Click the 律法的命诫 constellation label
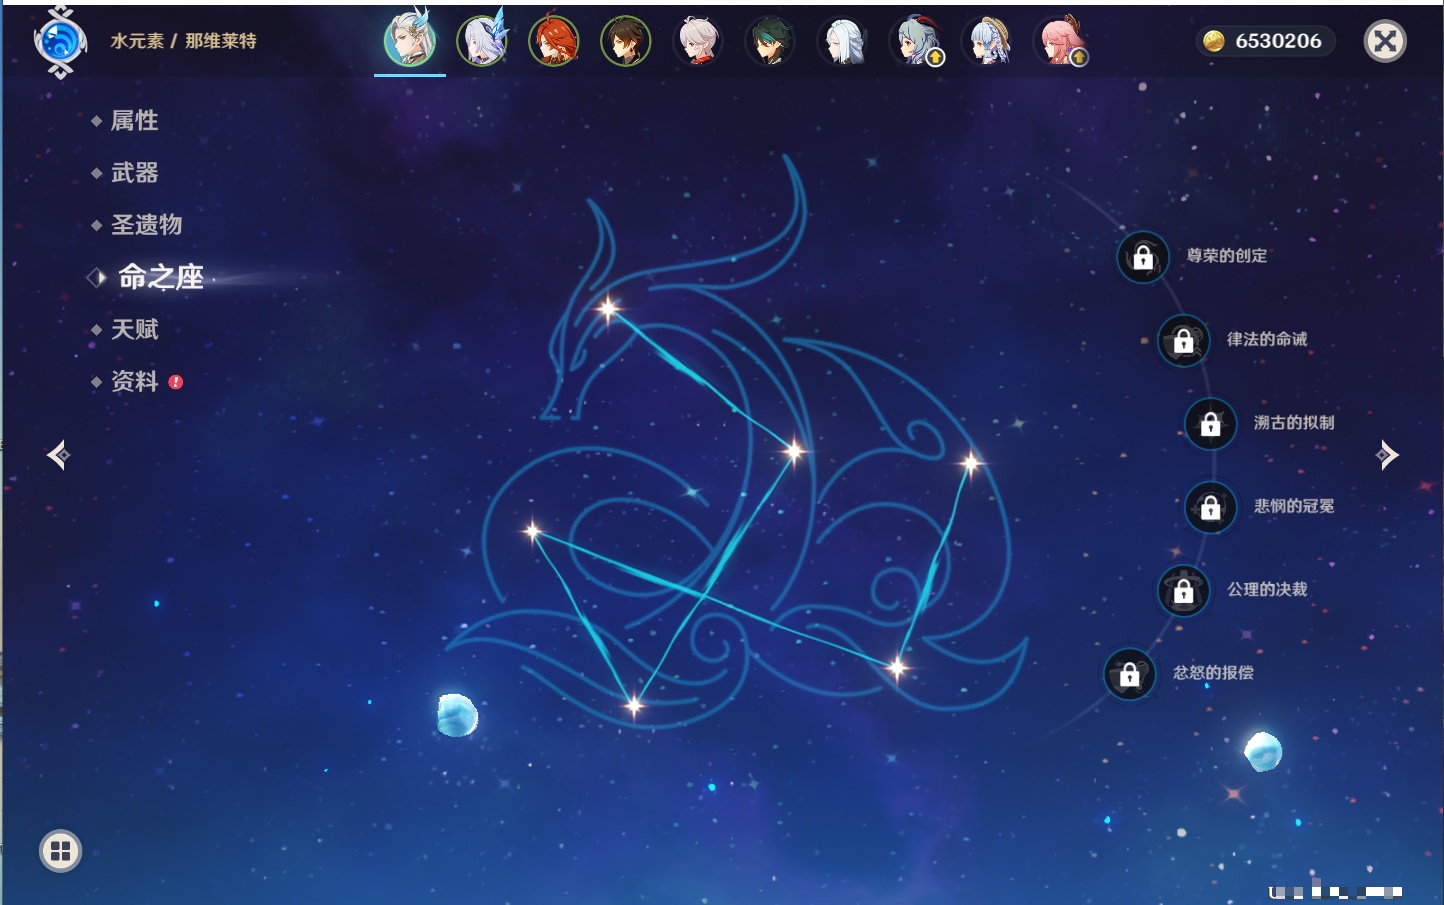 click(x=1267, y=339)
